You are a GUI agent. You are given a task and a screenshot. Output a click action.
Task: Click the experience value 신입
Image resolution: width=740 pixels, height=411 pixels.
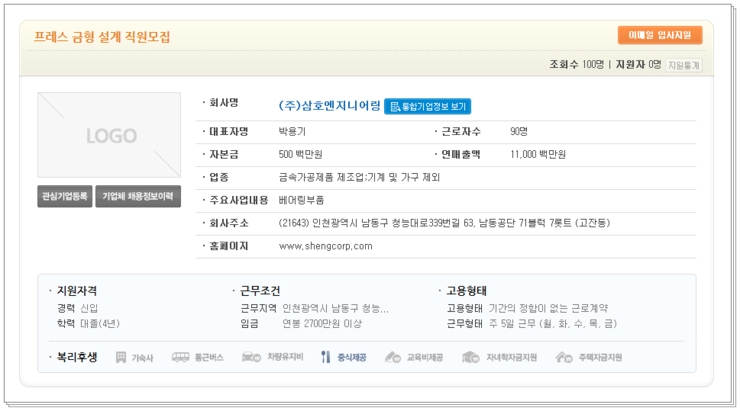tap(89, 308)
